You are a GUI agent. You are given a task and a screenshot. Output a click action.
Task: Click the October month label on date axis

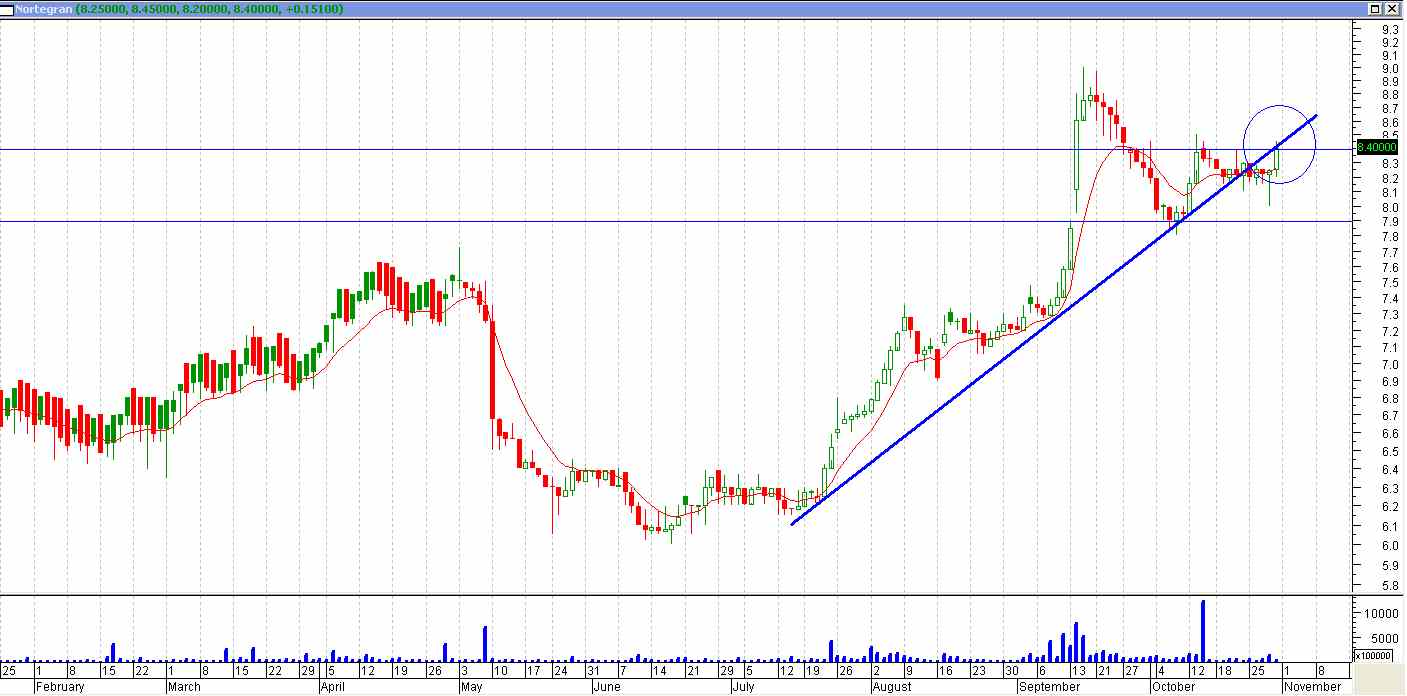point(1174,687)
